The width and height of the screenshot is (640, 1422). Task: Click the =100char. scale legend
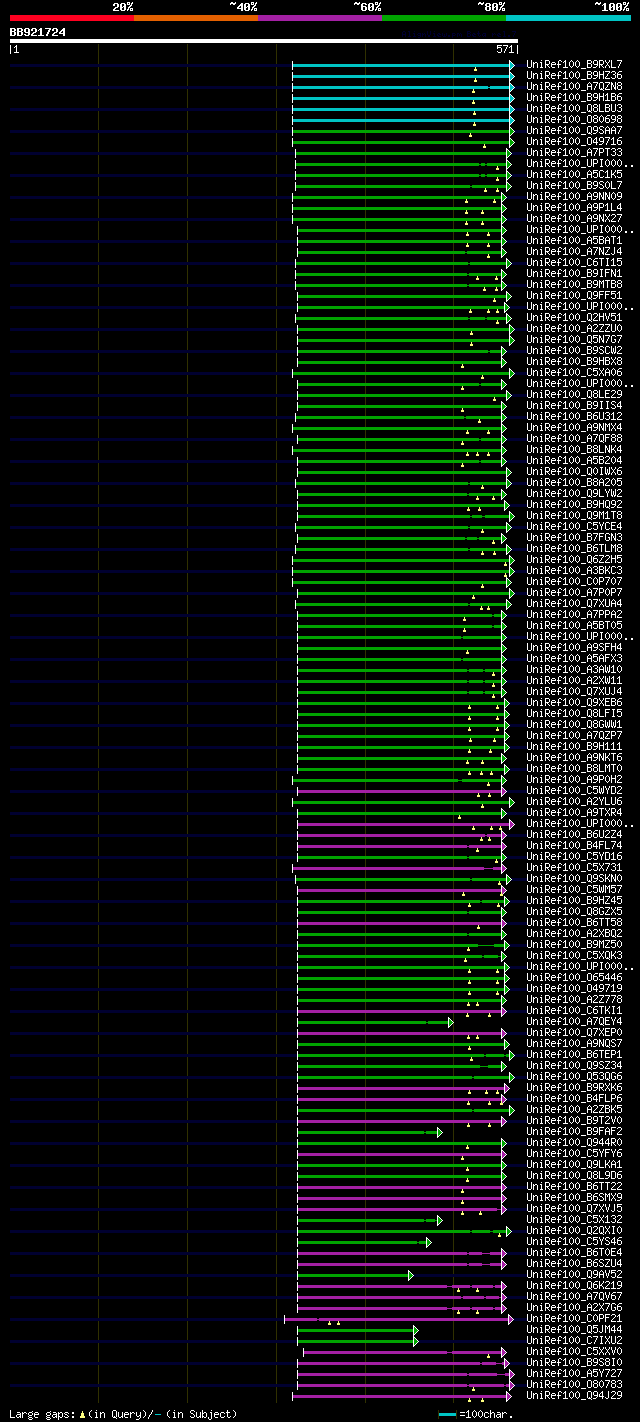click(x=477, y=1414)
